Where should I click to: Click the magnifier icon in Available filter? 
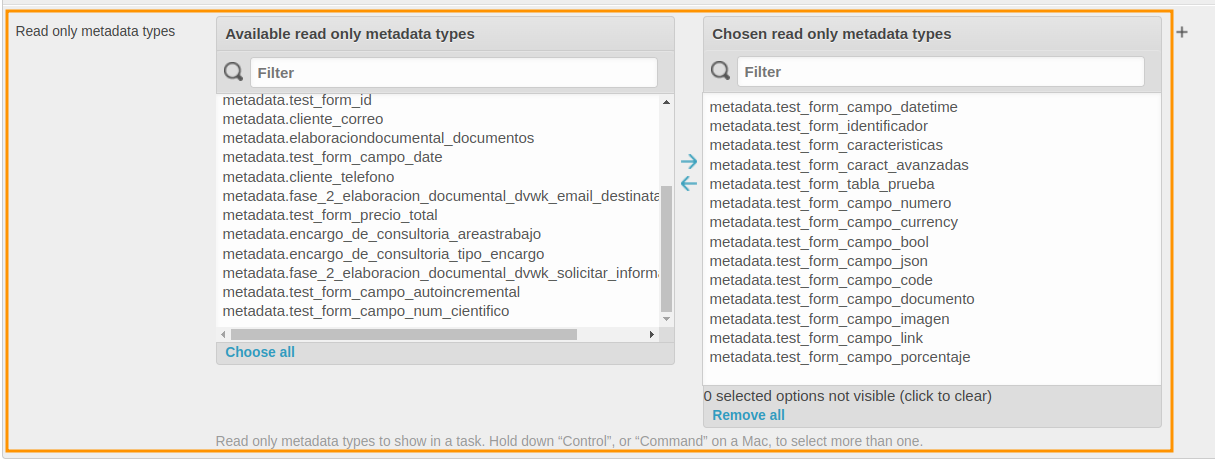coord(234,72)
